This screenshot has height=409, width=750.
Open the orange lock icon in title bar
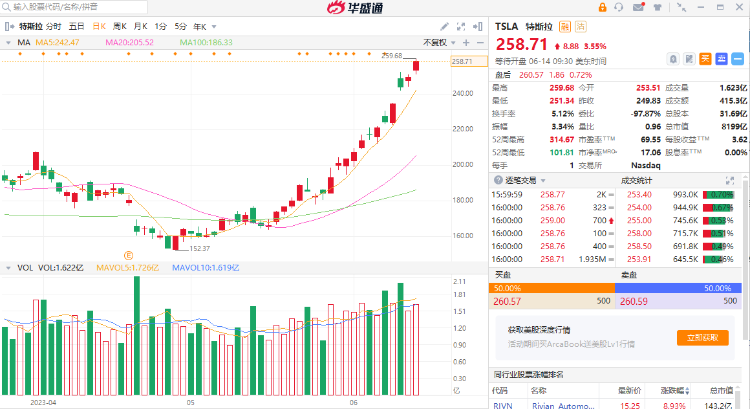(602, 7)
